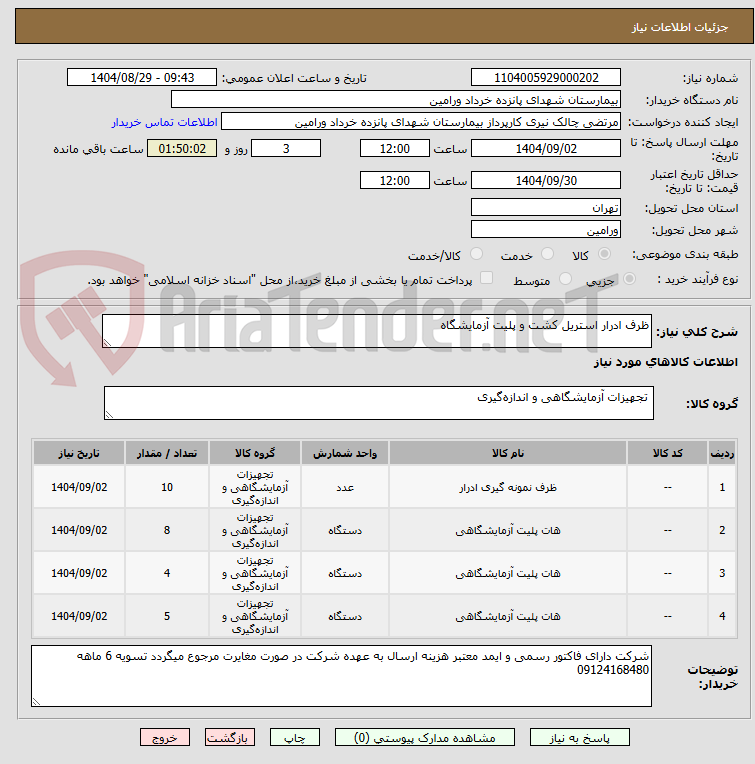Select the کالا/خدمت radio button
755x764 pixels.
coord(476,254)
